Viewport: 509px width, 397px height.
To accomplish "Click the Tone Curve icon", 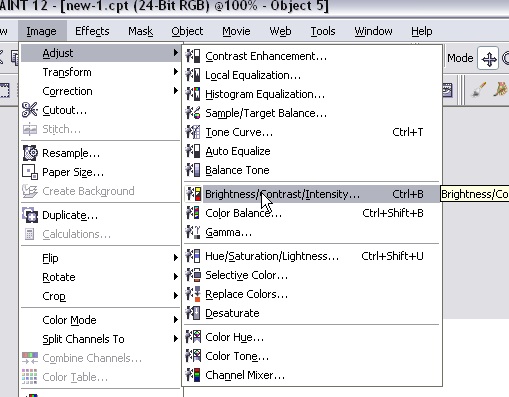I will [x=193, y=132].
